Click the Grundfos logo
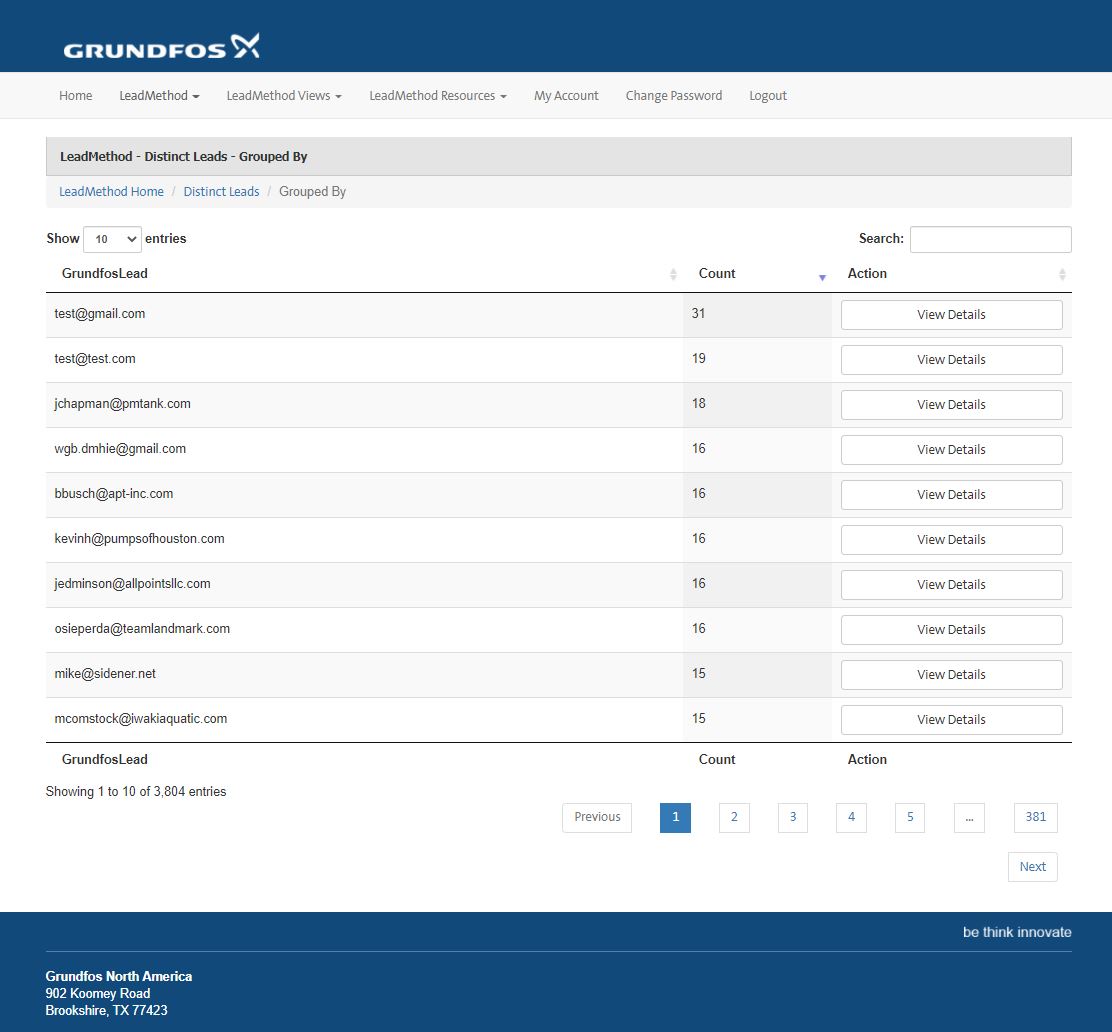Viewport: 1112px width, 1032px height. pyautogui.click(x=161, y=46)
